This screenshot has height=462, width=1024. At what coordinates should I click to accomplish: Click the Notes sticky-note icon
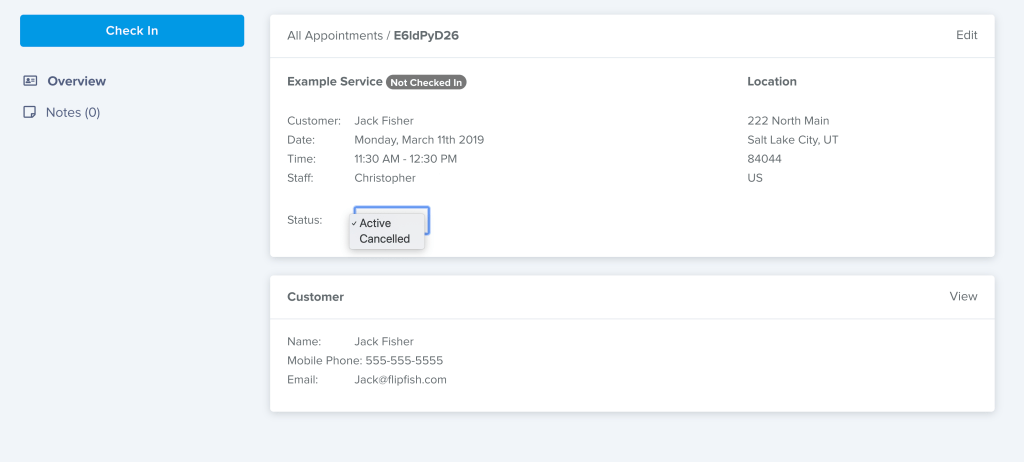coord(30,112)
